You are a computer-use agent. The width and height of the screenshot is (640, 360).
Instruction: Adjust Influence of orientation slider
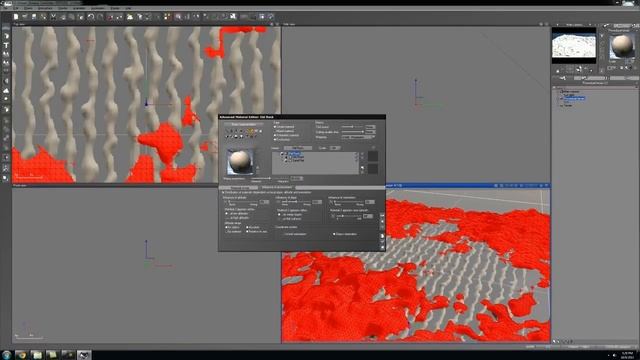tap(349, 202)
